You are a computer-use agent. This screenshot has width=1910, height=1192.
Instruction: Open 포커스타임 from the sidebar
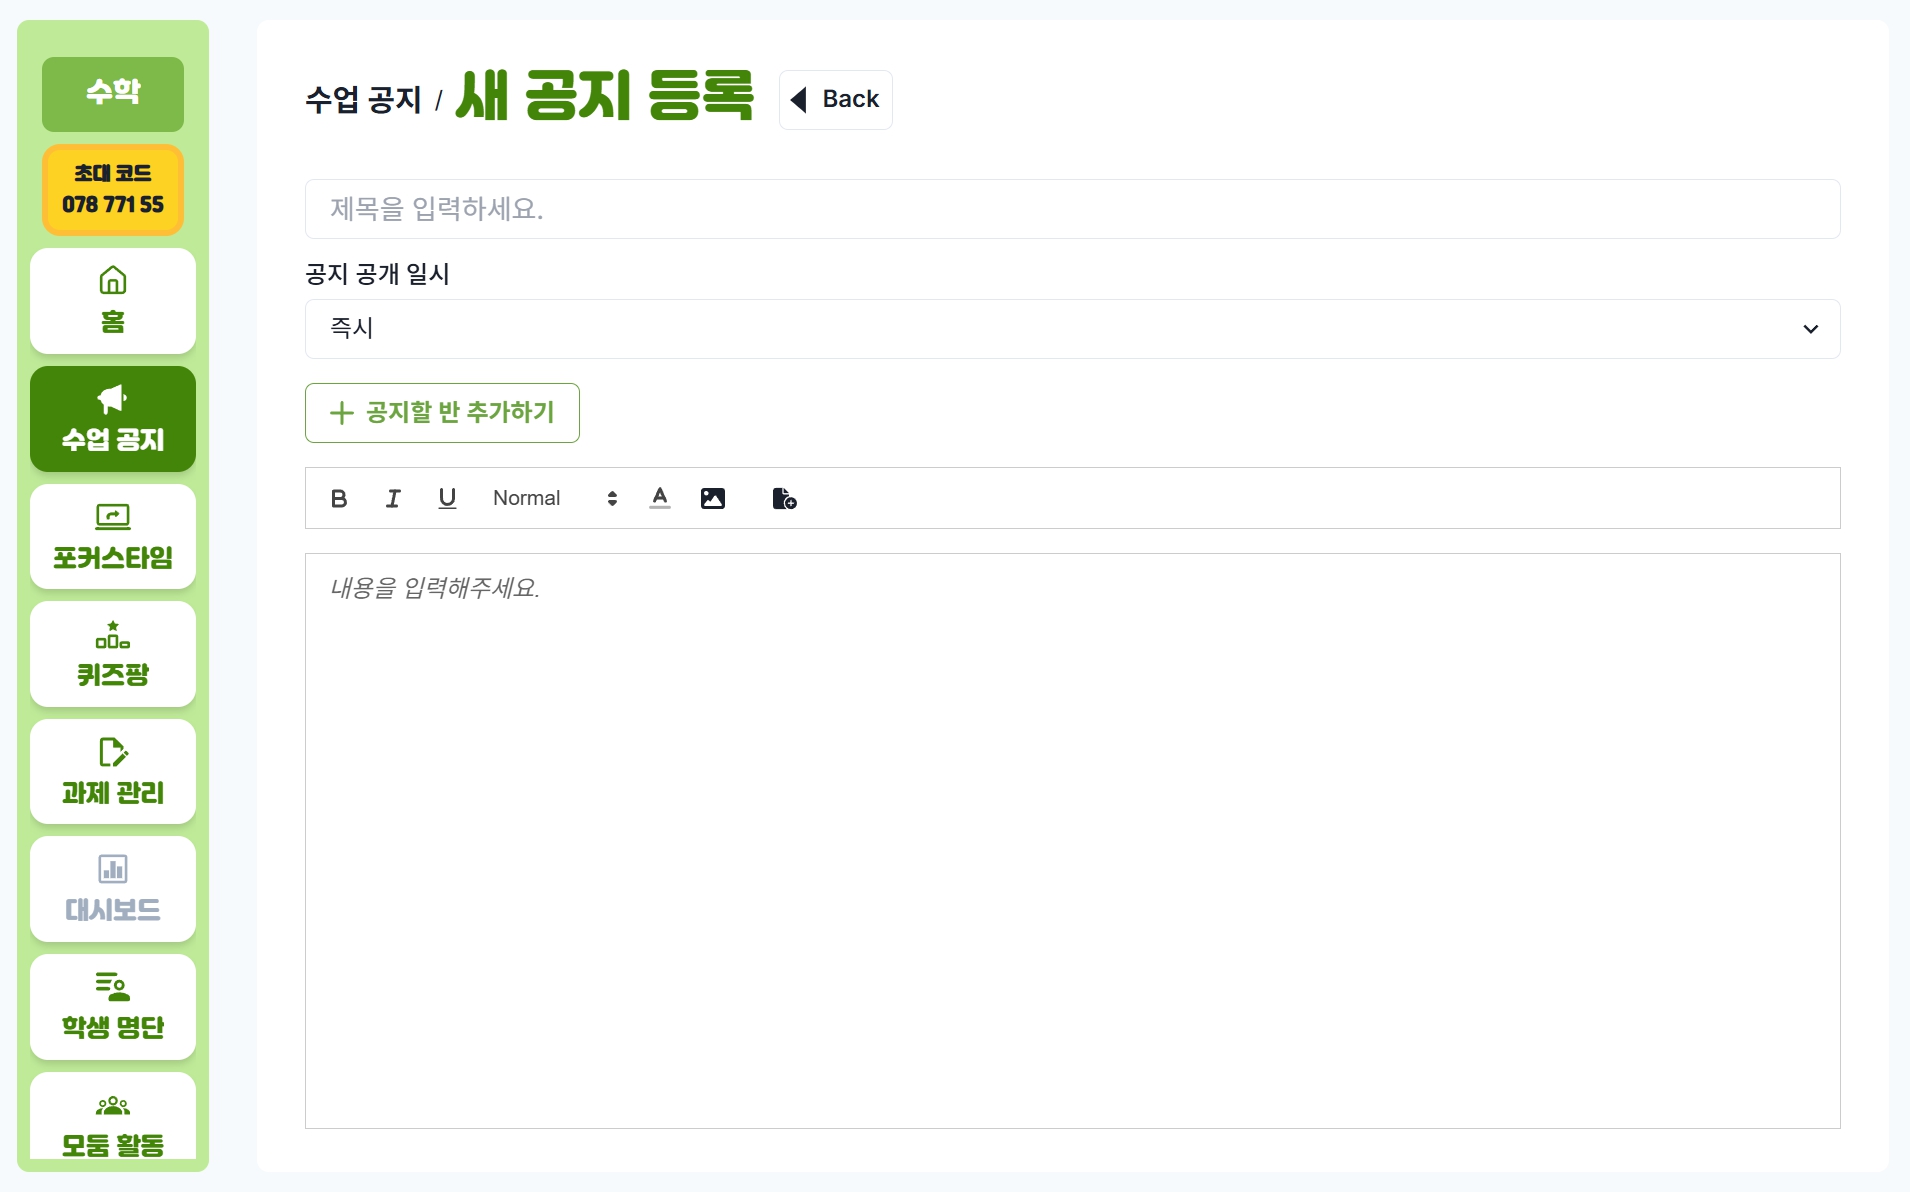[x=113, y=537]
